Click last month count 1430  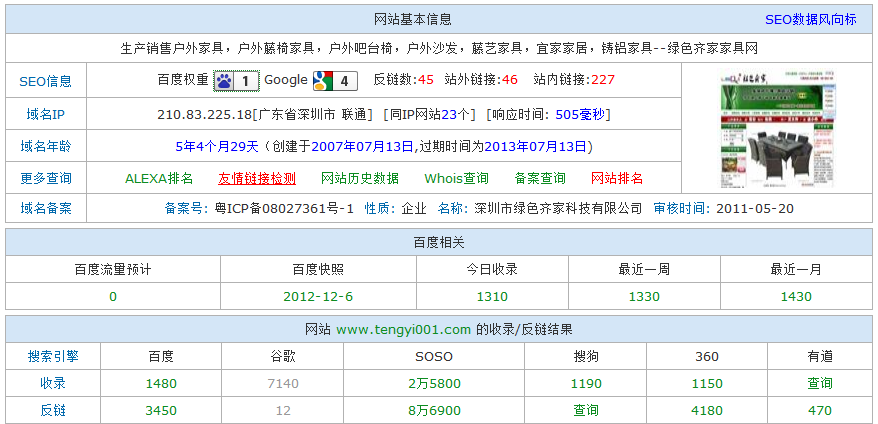[796, 297]
